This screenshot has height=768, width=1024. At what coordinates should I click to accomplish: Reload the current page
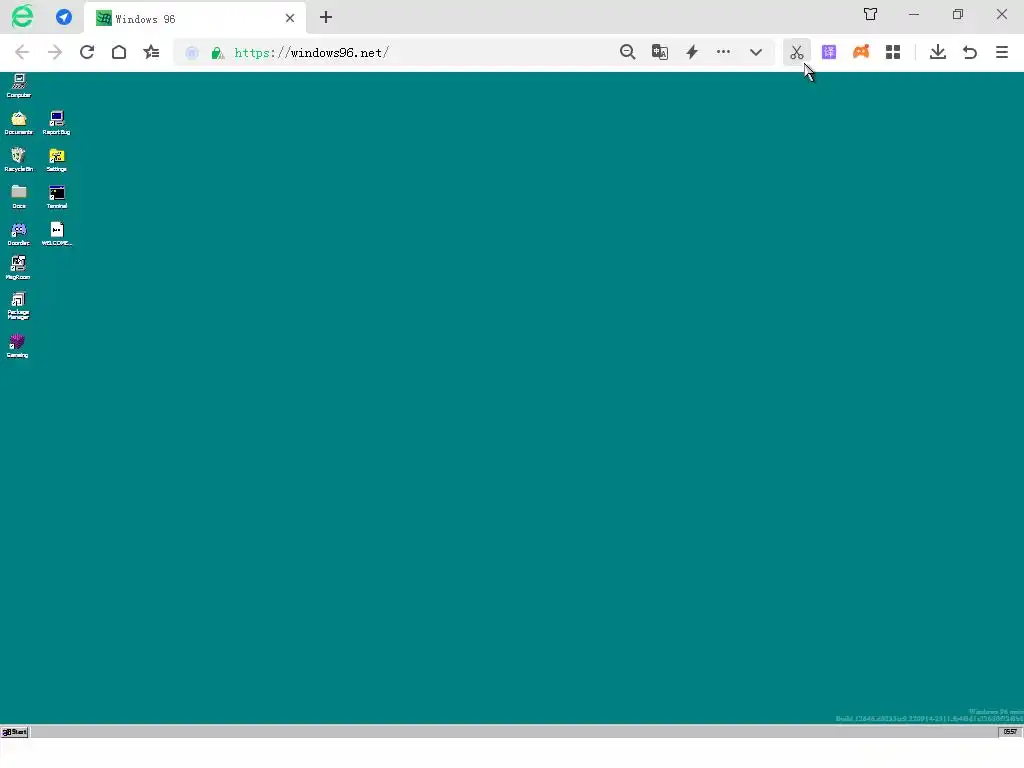coord(87,52)
